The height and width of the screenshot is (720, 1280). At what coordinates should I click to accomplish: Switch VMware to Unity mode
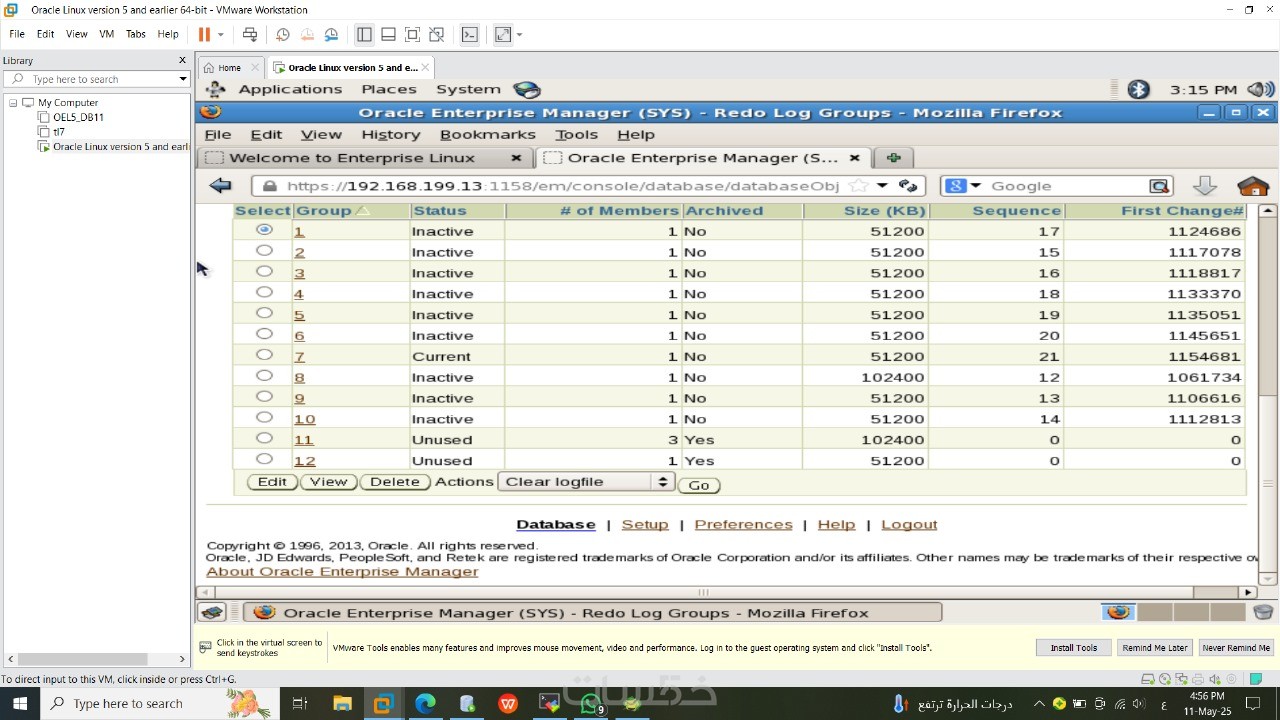coord(436,34)
